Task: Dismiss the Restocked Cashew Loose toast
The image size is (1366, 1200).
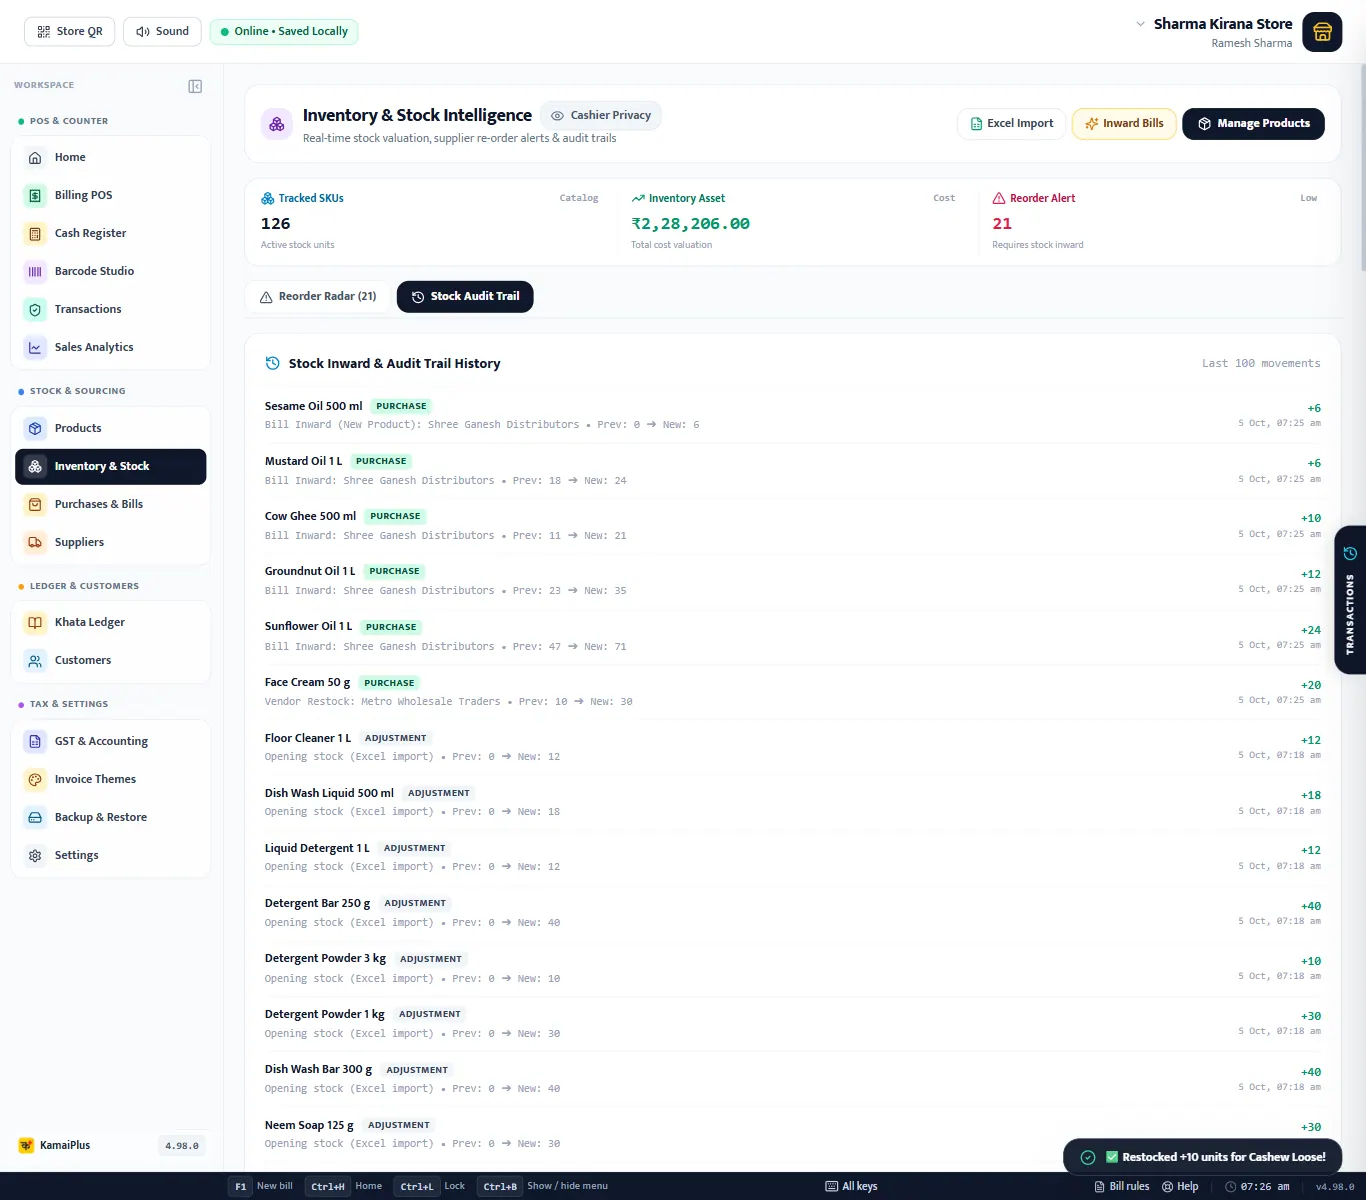Action: 1202,1158
